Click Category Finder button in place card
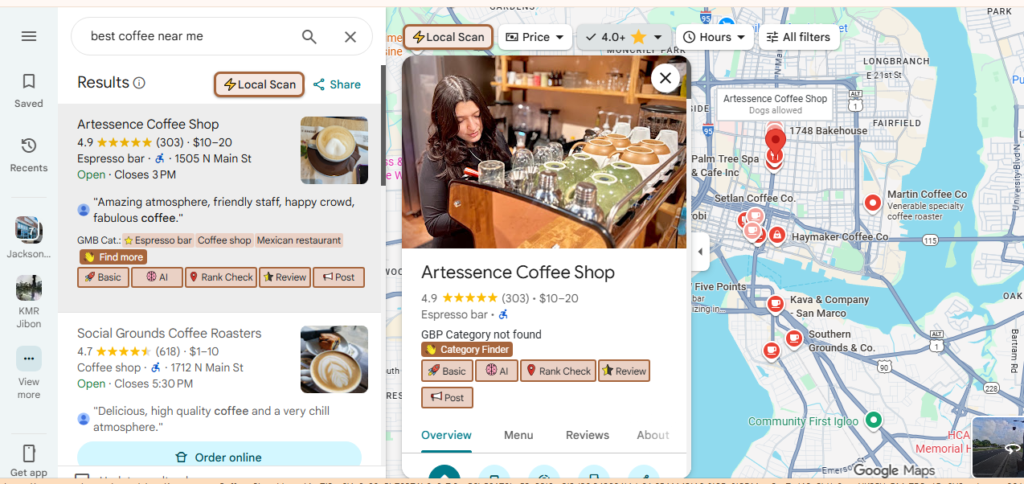The image size is (1024, 484). (467, 349)
